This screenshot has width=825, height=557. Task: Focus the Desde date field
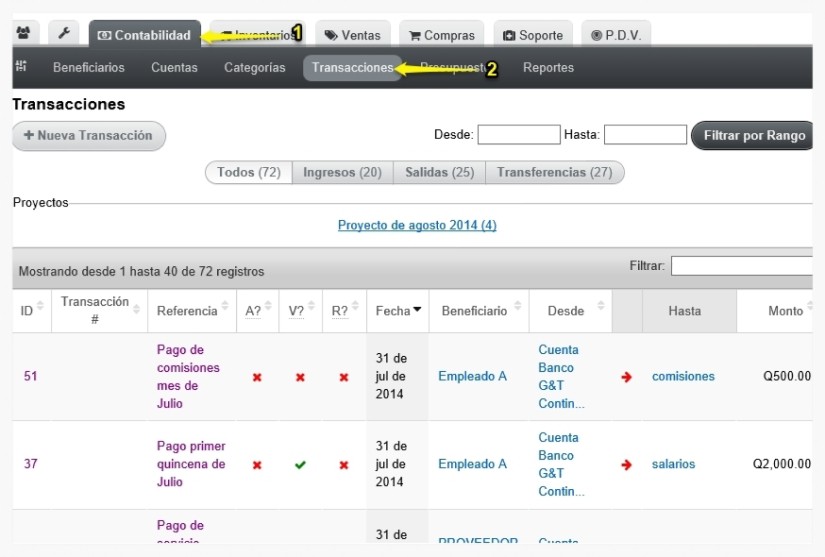click(519, 135)
